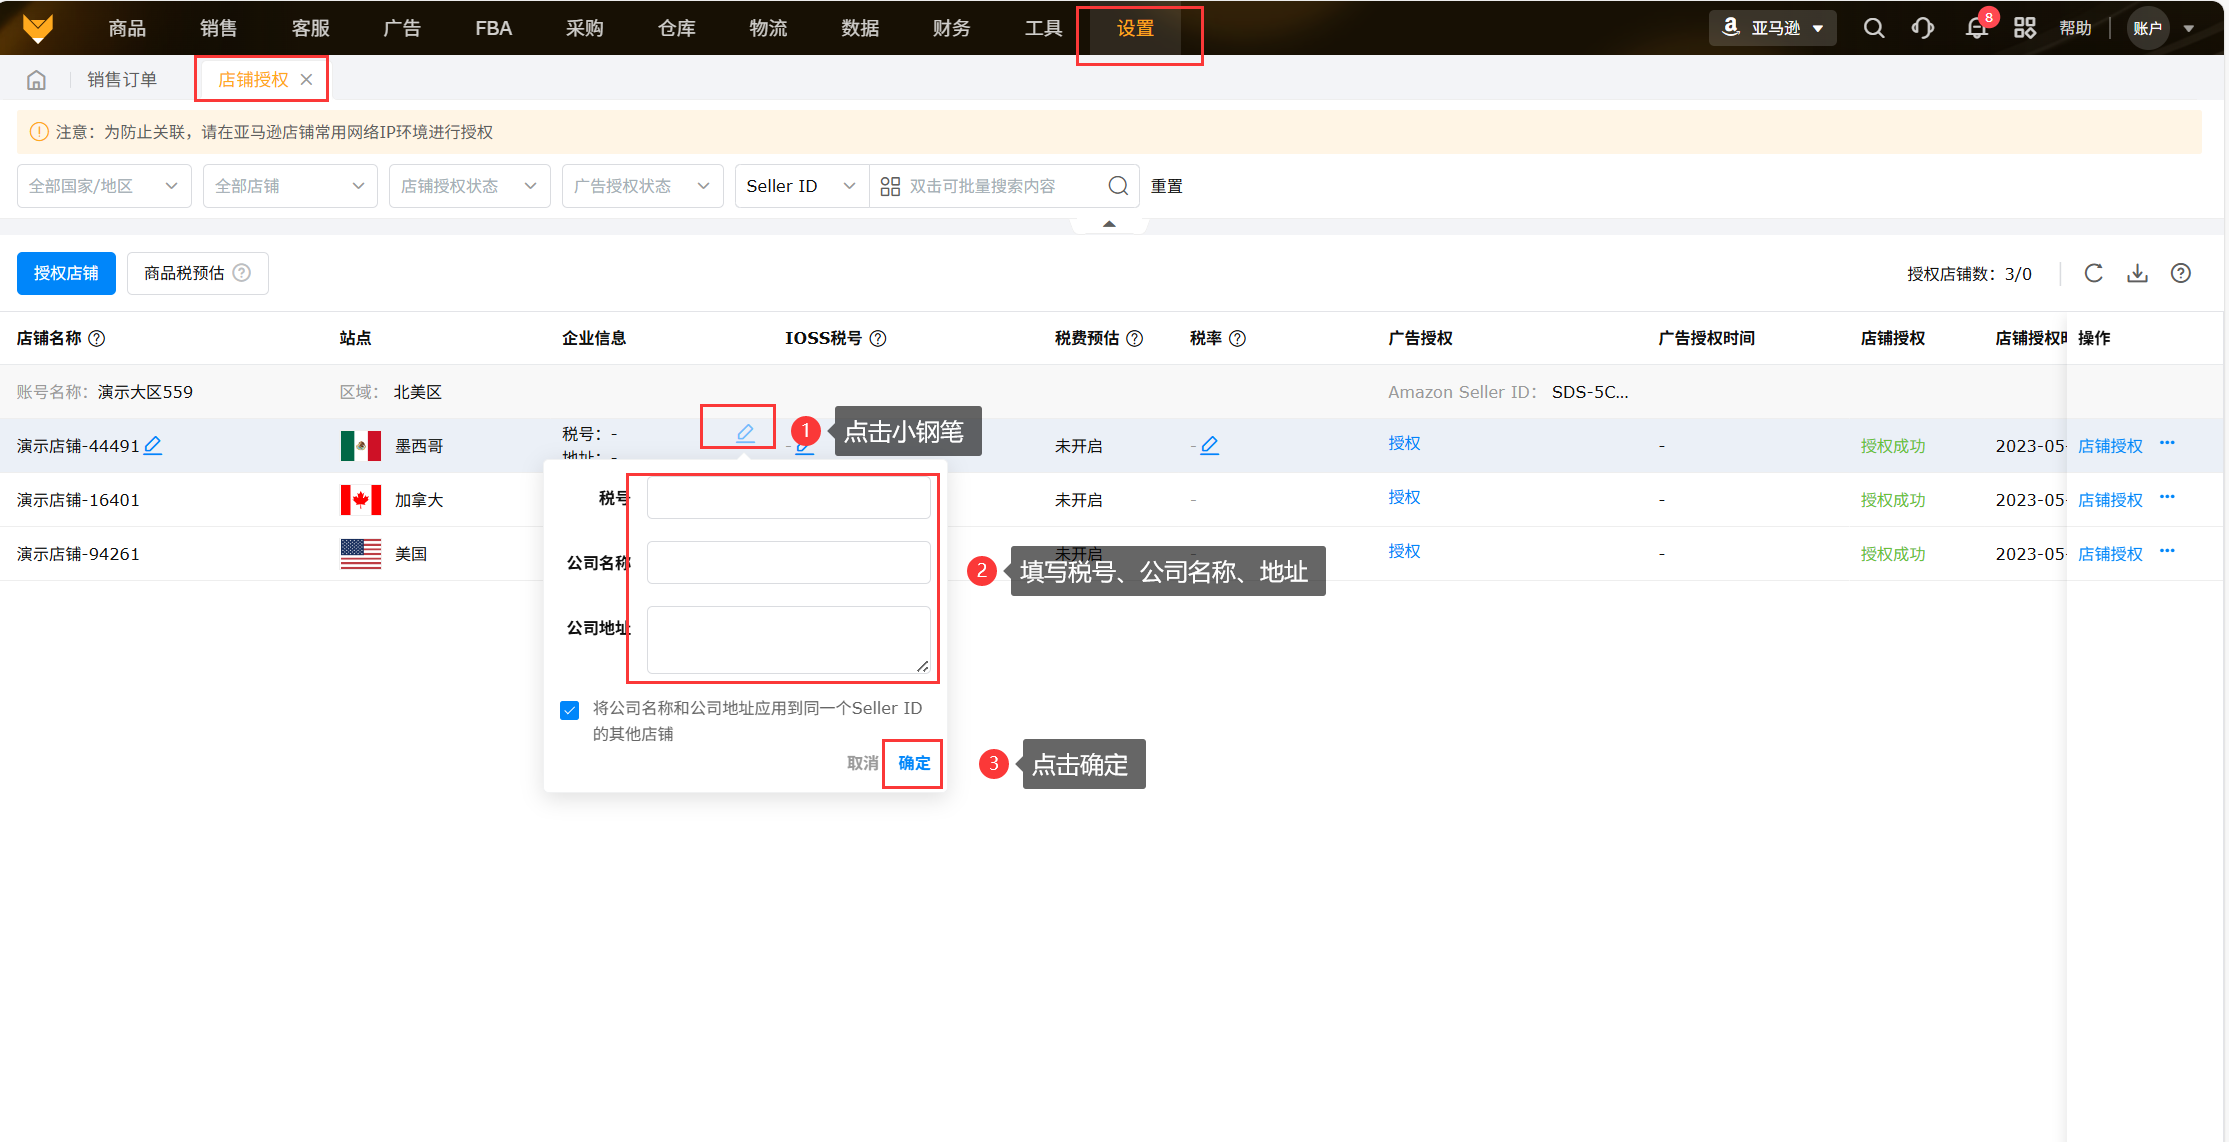
Task: Close the 店铺授权 tab
Action: [x=307, y=80]
